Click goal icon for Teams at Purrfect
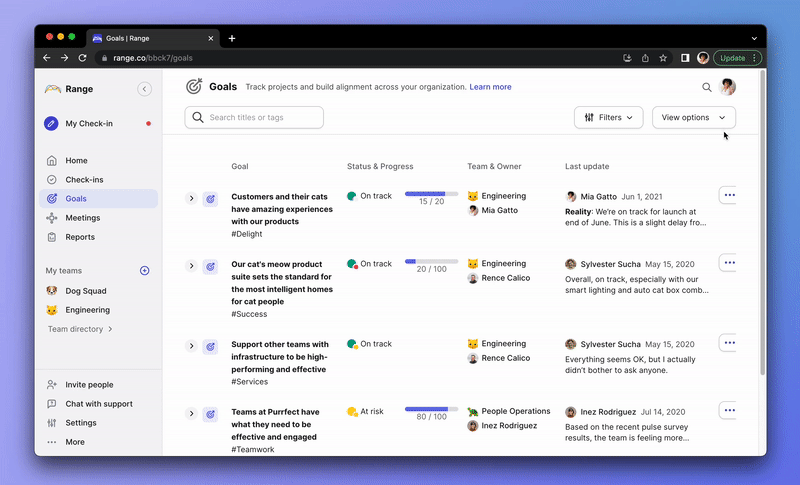Viewport: 800px width, 485px height. pos(210,414)
